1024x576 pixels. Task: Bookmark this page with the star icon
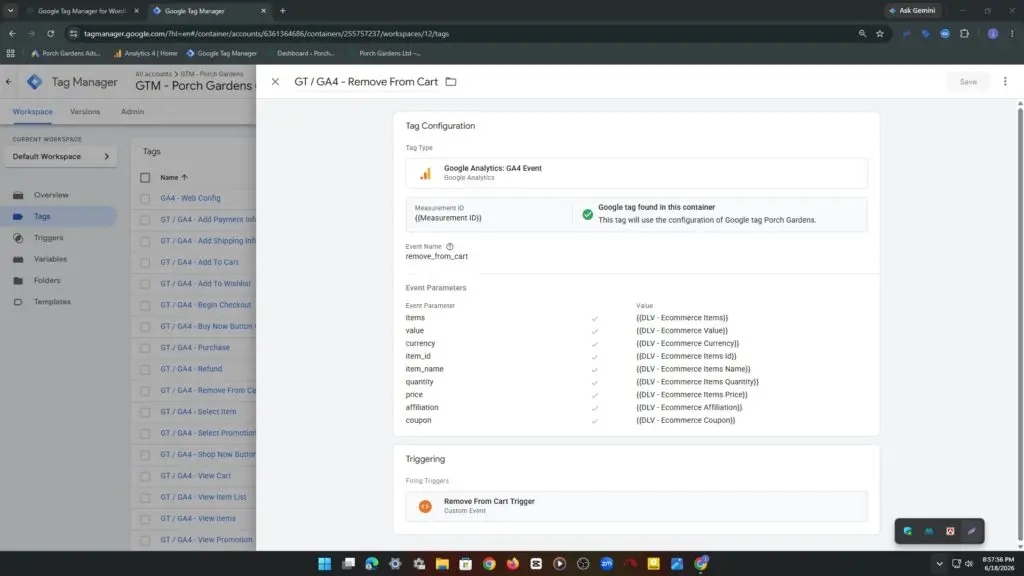[880, 33]
